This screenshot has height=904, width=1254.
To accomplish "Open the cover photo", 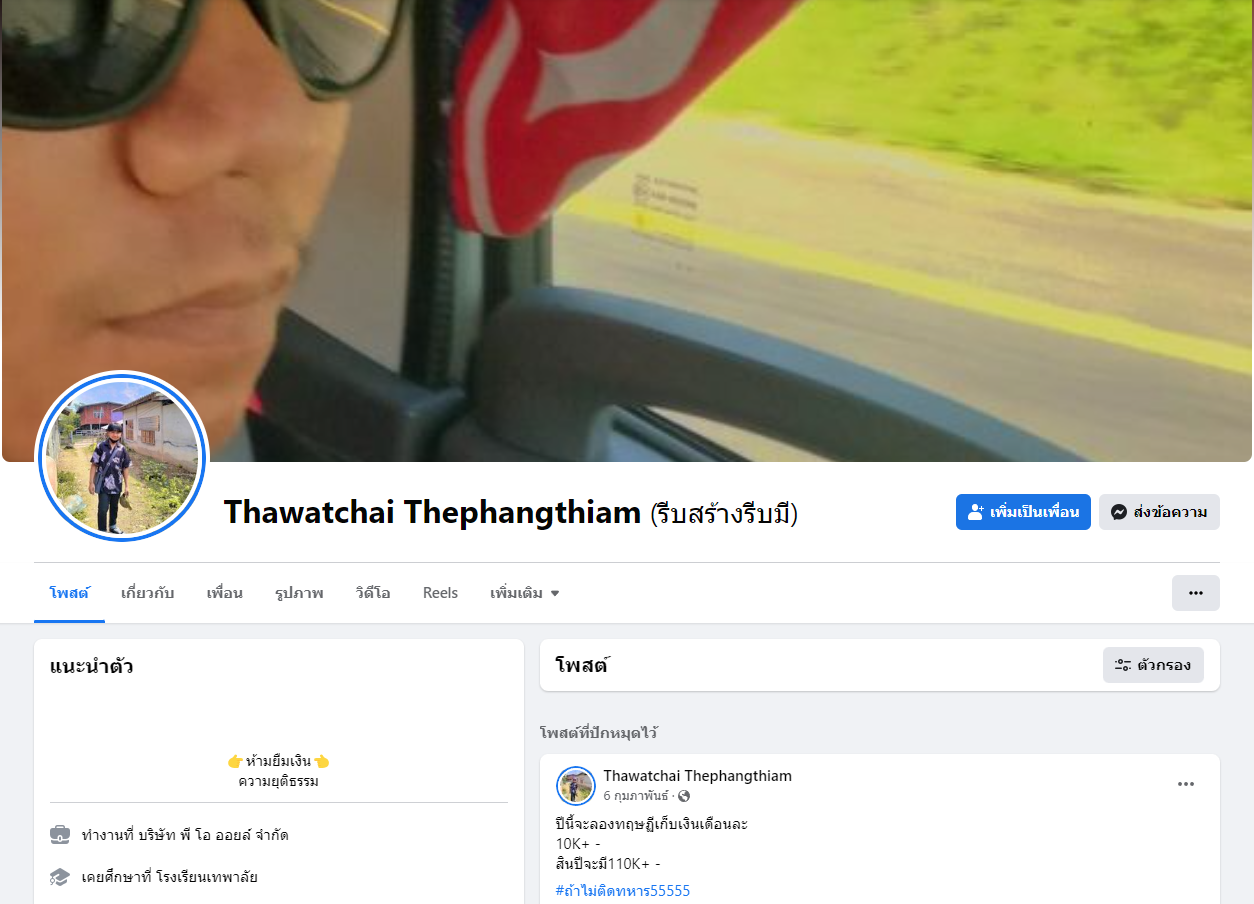I will tap(627, 230).
